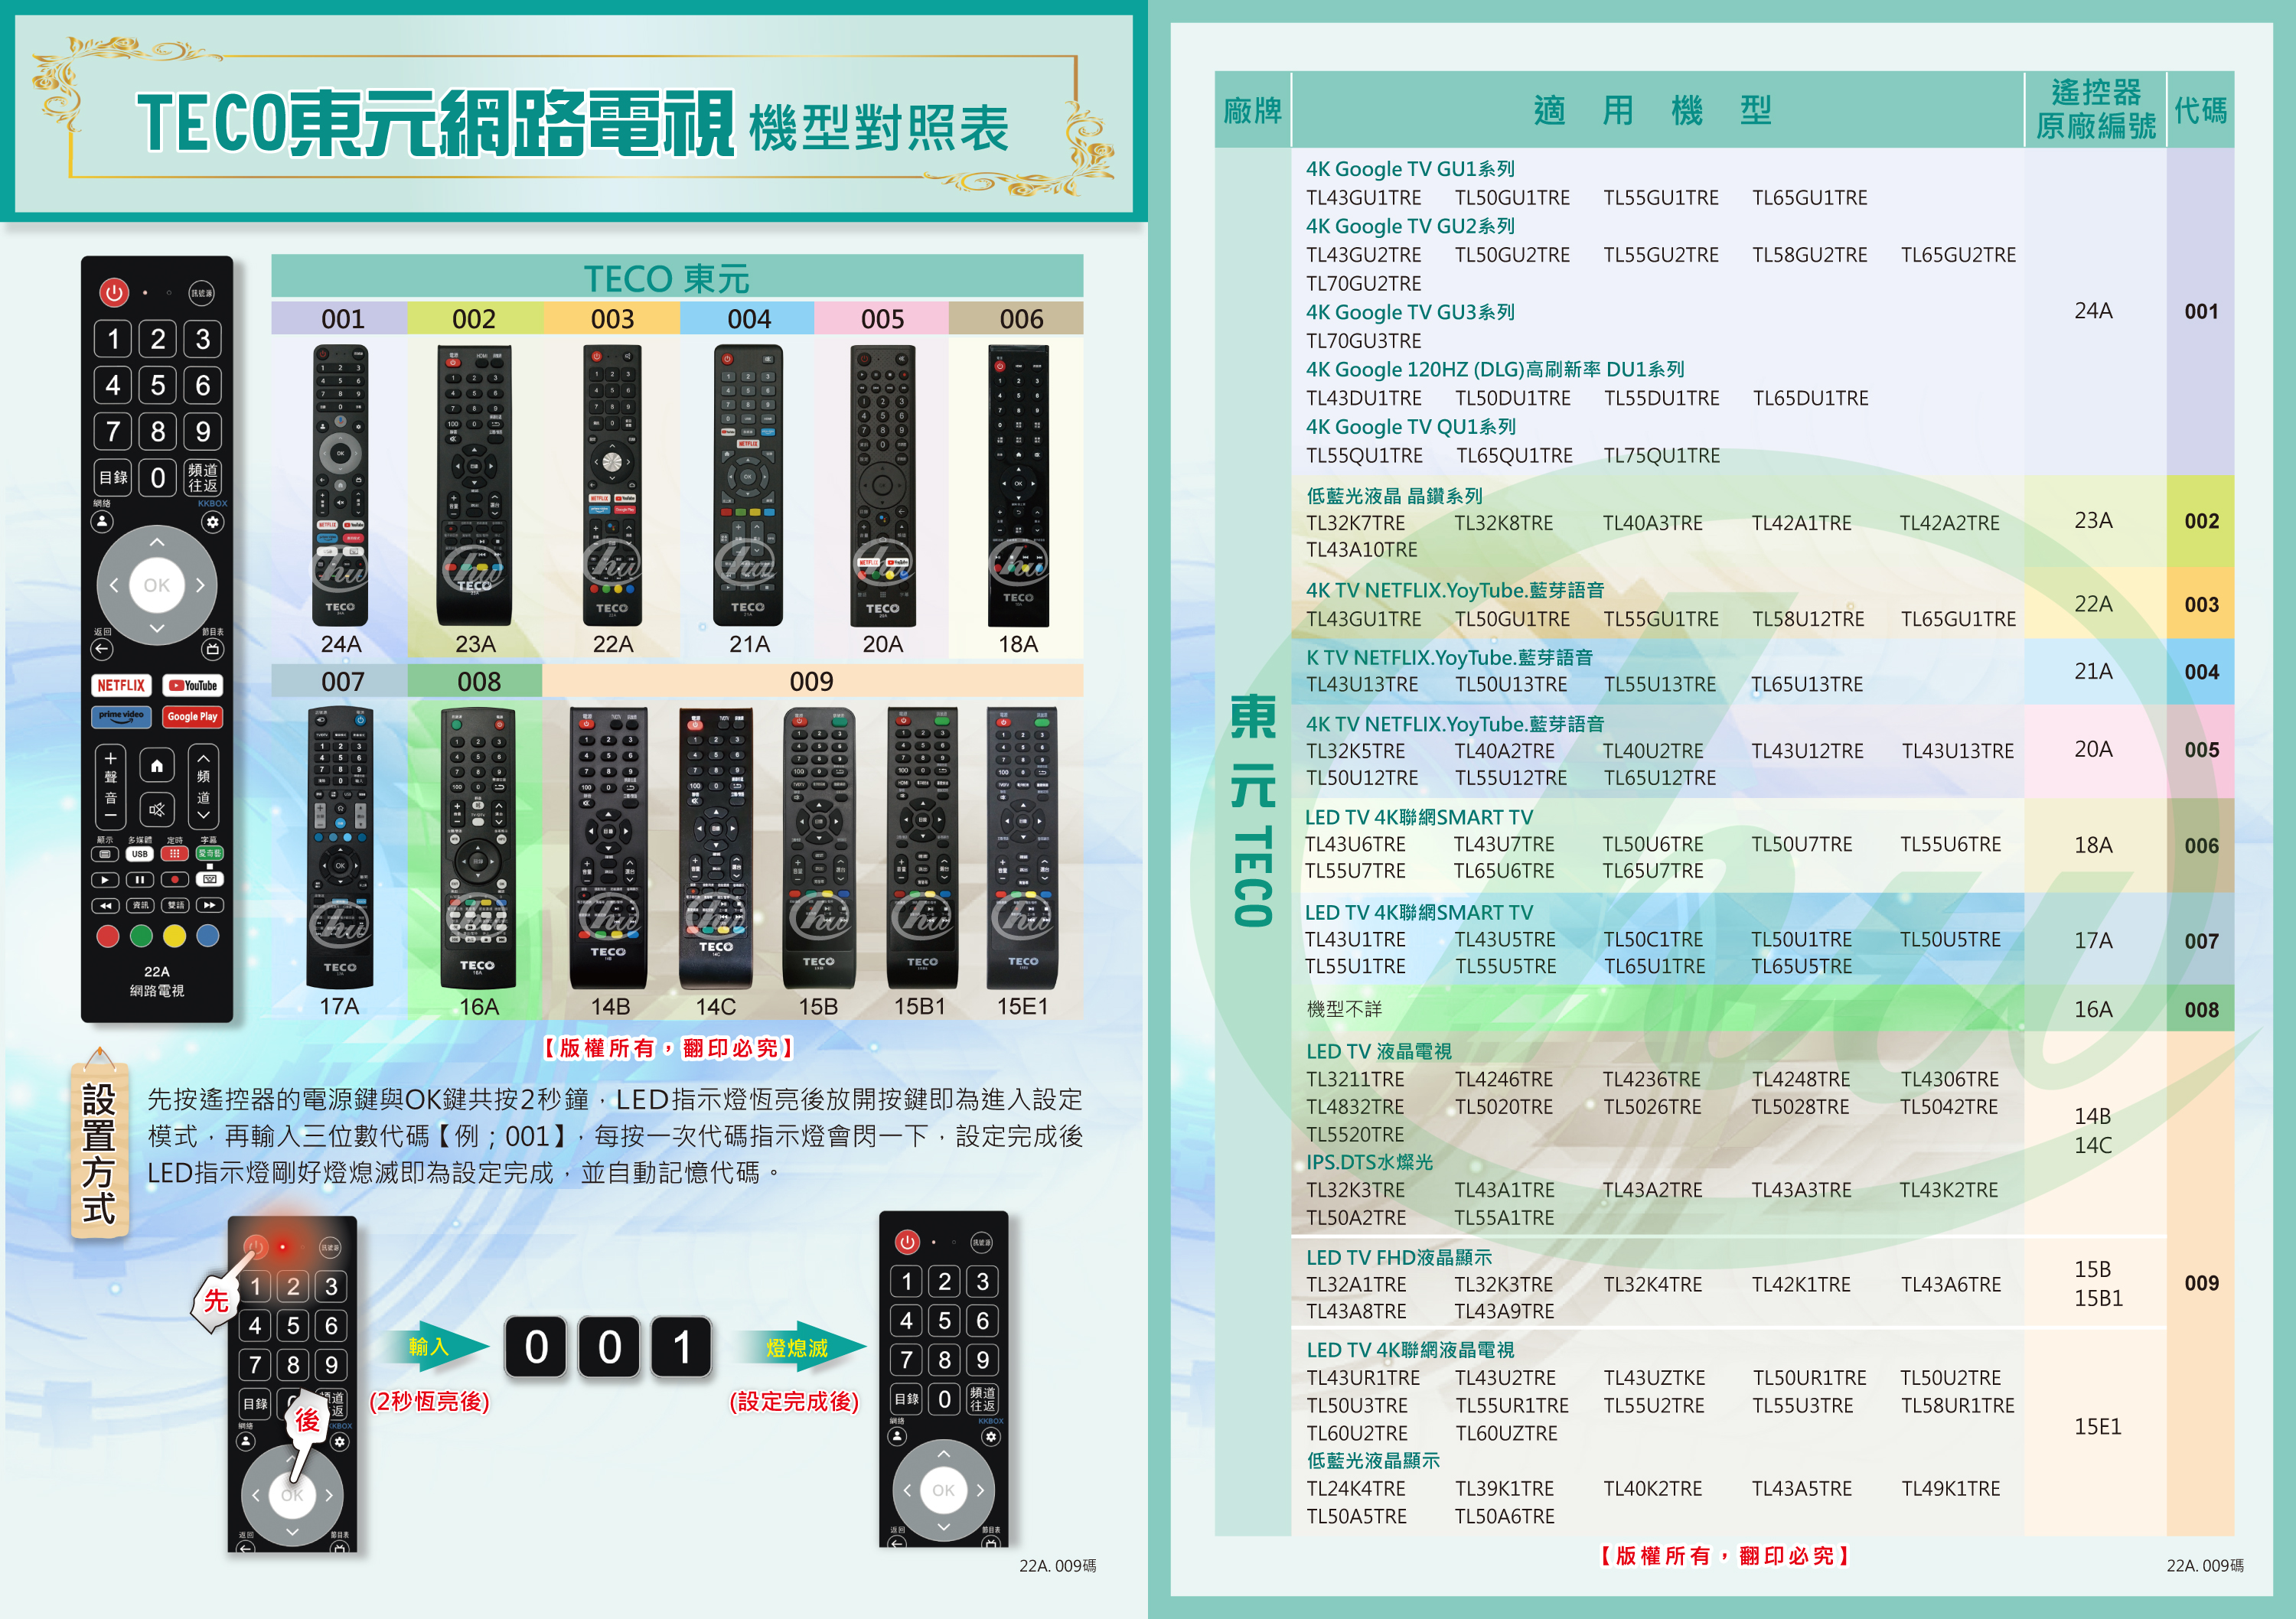Click the '4K Google TV GU1系列' heading

pyautogui.click(x=1410, y=169)
